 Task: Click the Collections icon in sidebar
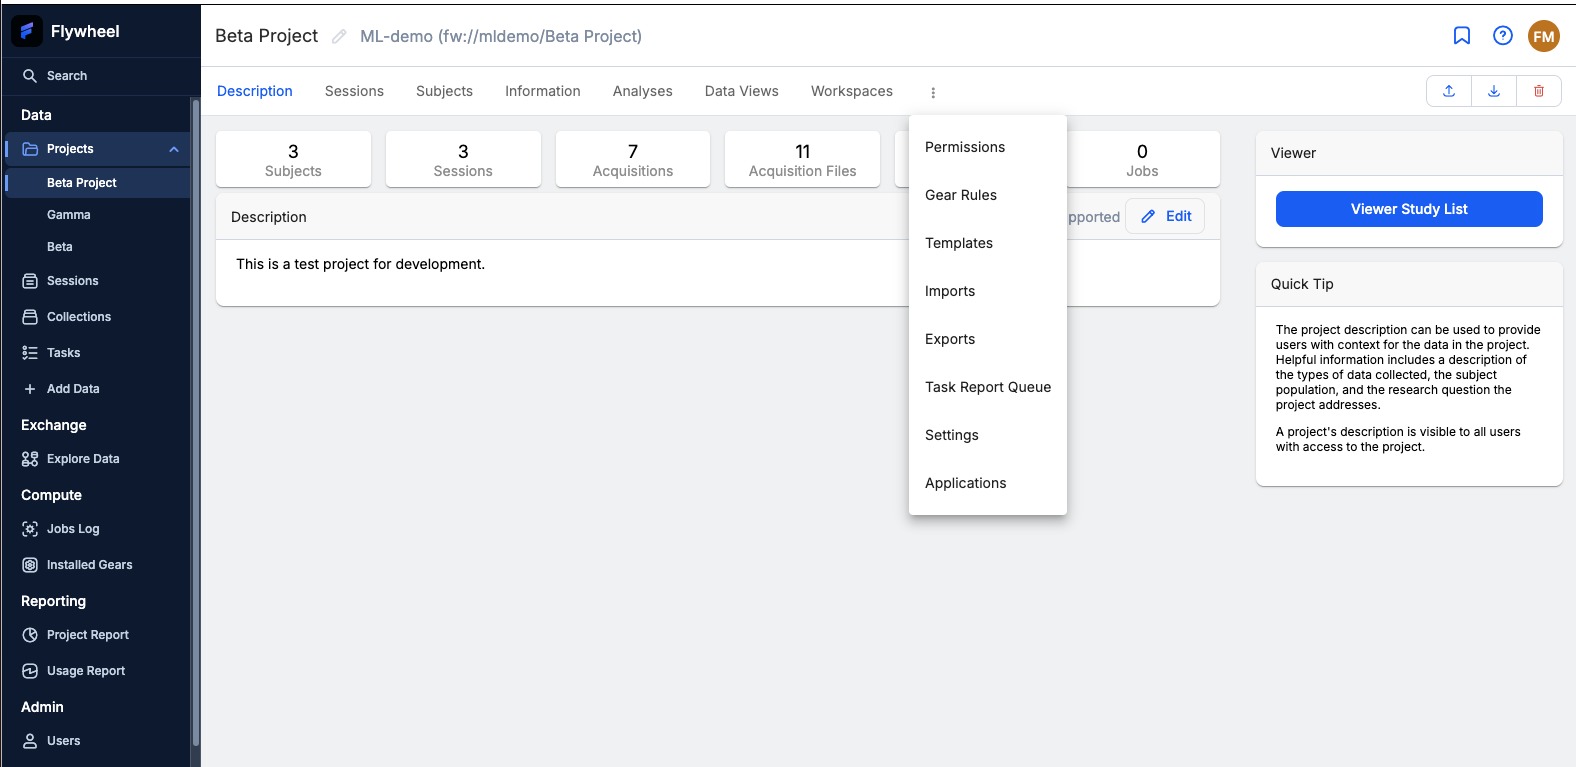tap(30, 317)
